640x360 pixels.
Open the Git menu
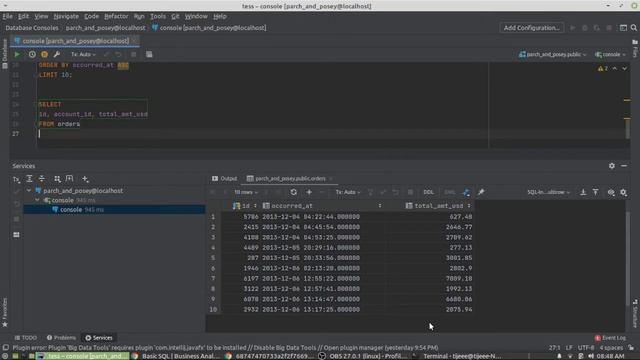(x=175, y=16)
